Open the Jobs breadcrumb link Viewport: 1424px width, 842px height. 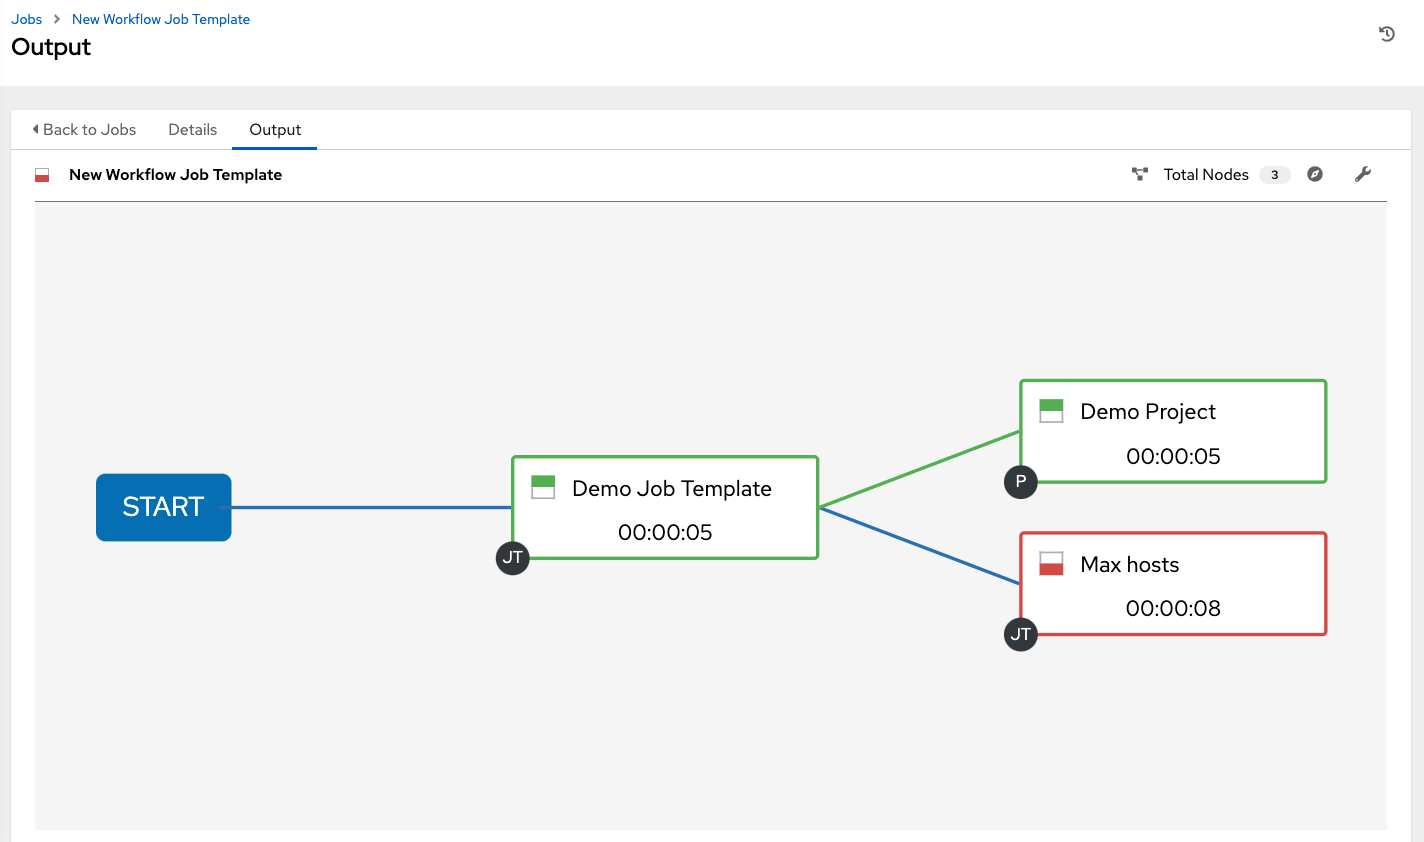(x=26, y=18)
